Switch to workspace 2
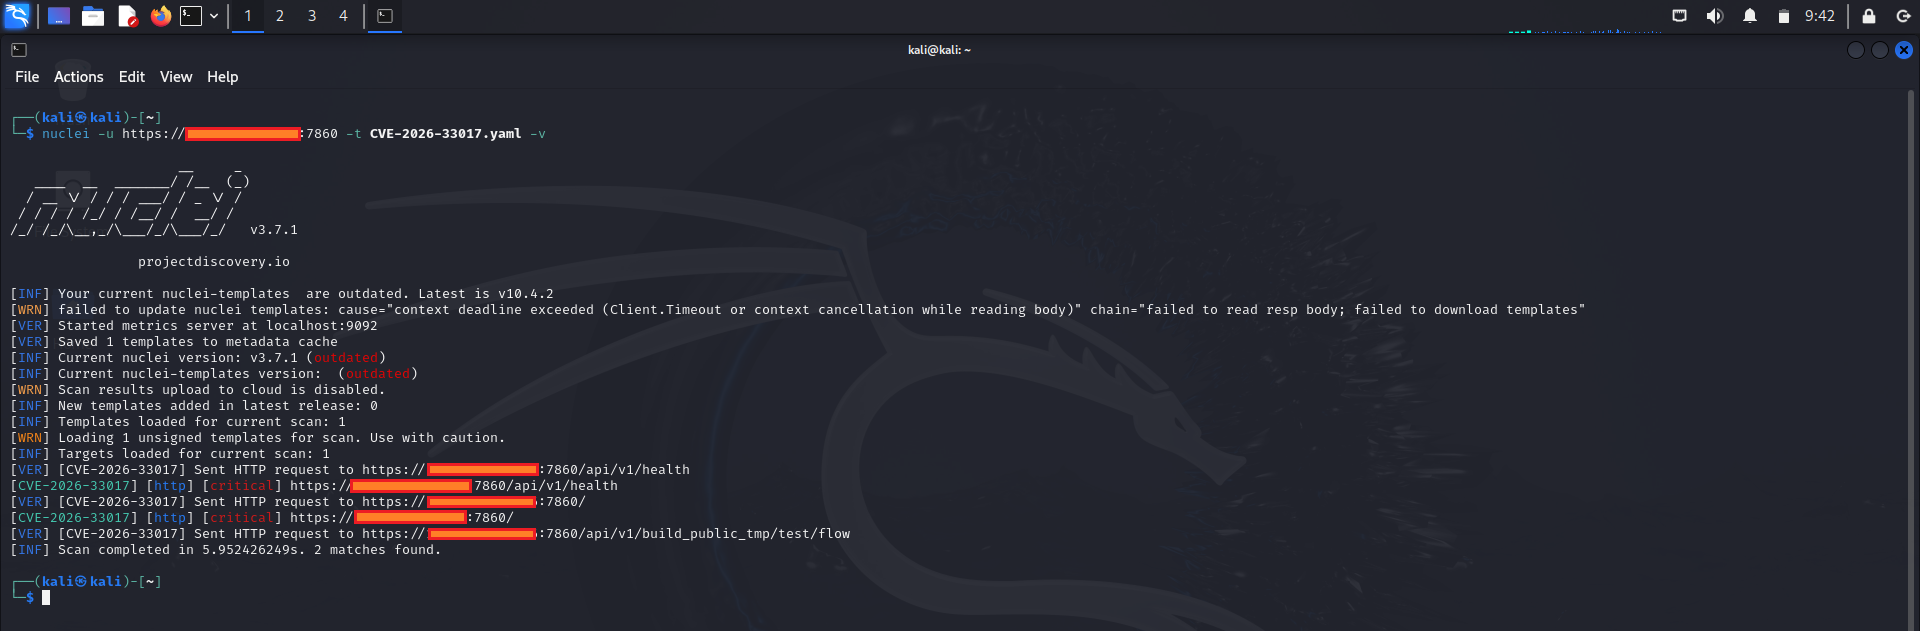The image size is (1920, 631). [279, 15]
